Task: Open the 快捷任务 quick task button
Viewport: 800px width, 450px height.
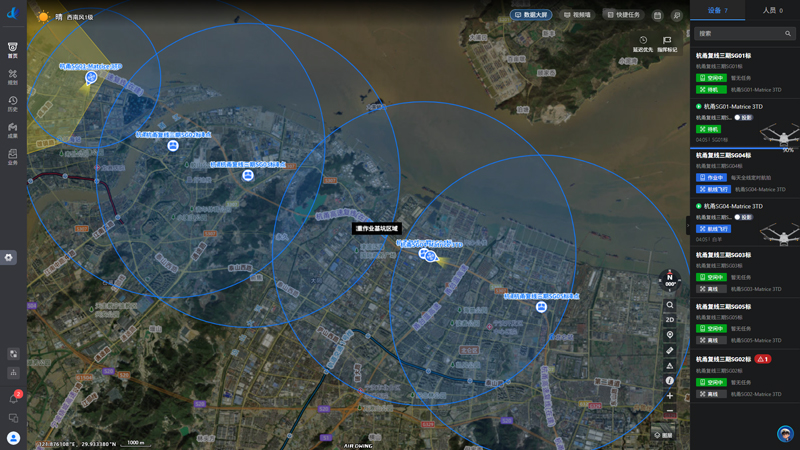Action: [623, 15]
